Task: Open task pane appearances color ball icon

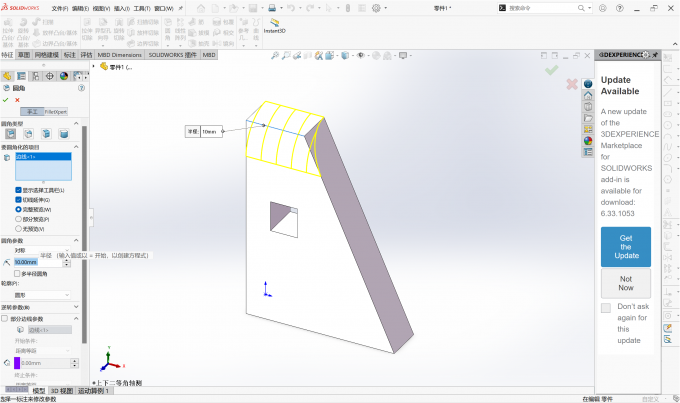Action: [588, 141]
